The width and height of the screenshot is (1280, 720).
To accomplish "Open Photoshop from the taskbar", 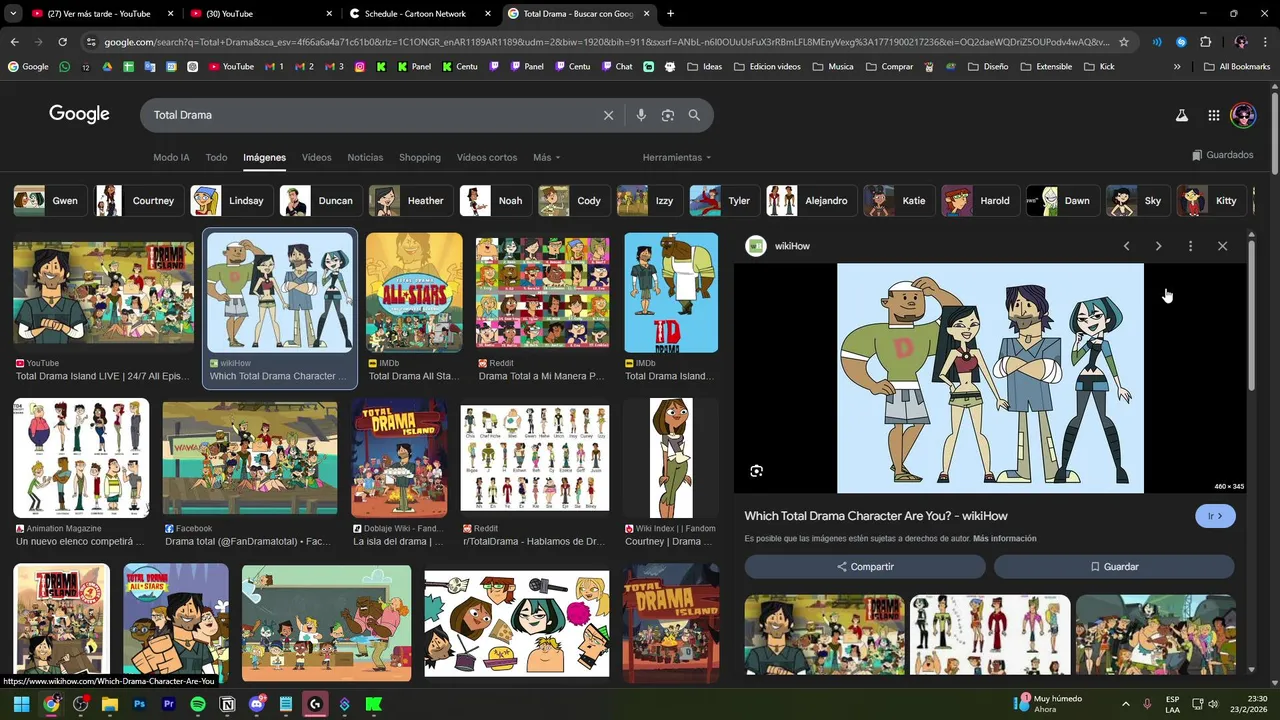I will 139,704.
